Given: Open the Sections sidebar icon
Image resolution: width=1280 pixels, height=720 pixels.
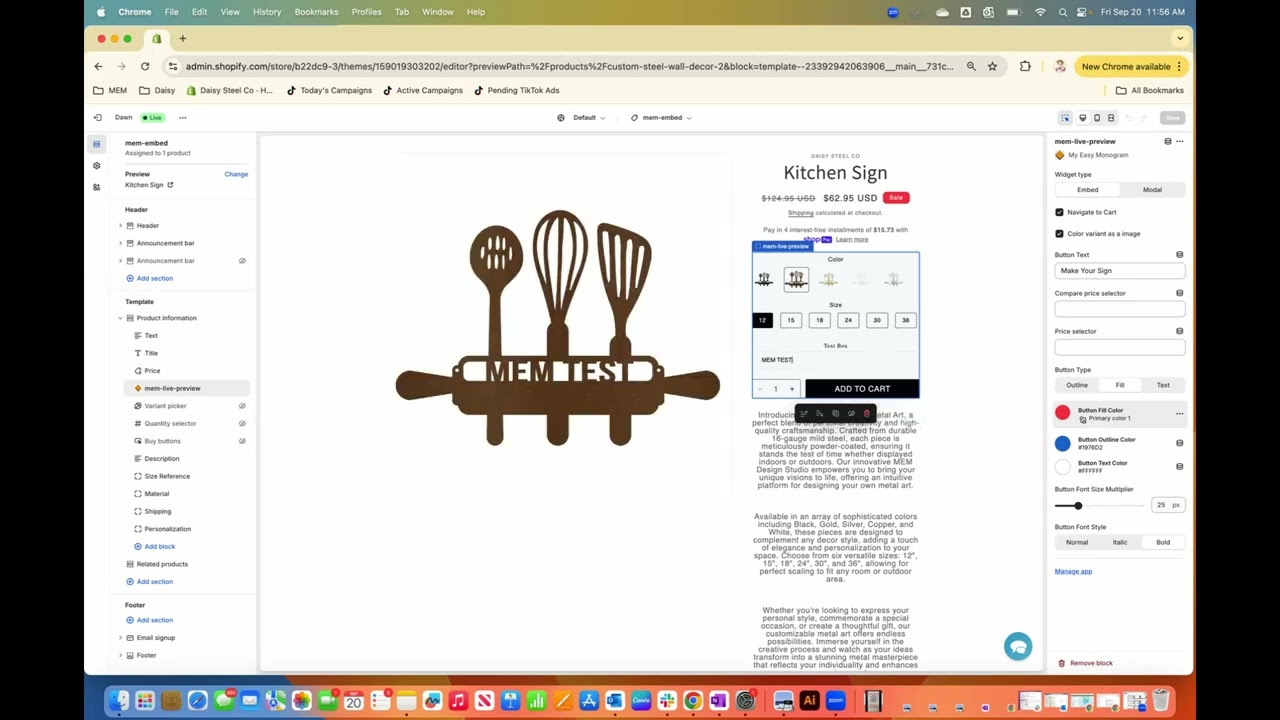Looking at the screenshot, I should (96, 144).
